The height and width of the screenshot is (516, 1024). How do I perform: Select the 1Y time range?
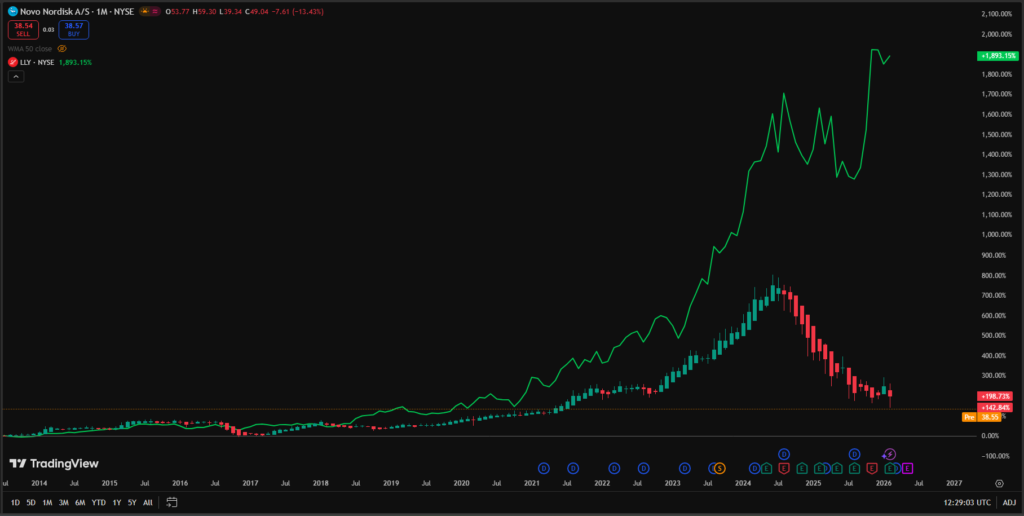tap(116, 502)
